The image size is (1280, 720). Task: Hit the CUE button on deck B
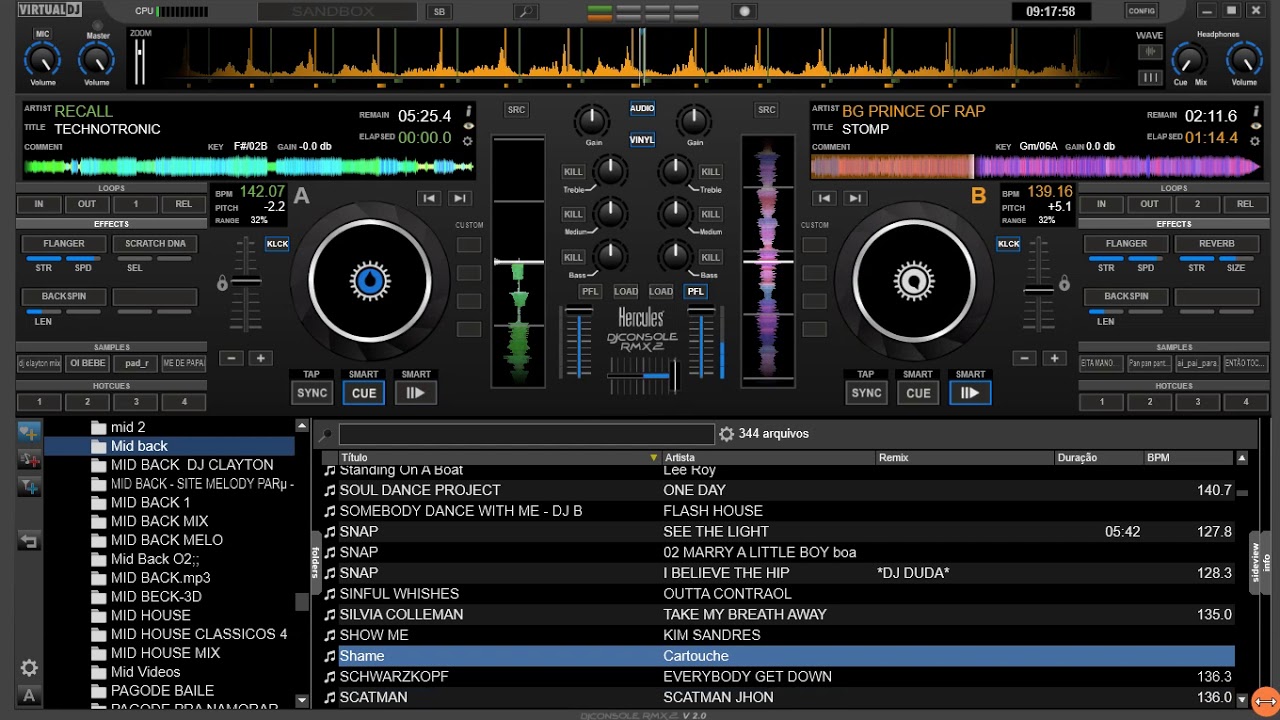coord(918,393)
